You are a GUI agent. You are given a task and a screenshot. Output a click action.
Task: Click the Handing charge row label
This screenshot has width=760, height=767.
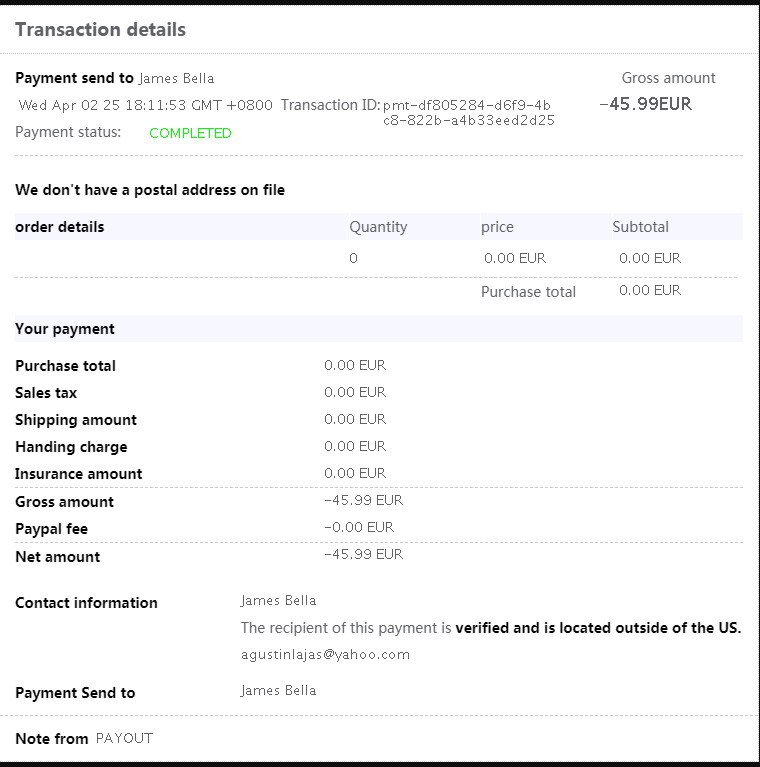[71, 447]
